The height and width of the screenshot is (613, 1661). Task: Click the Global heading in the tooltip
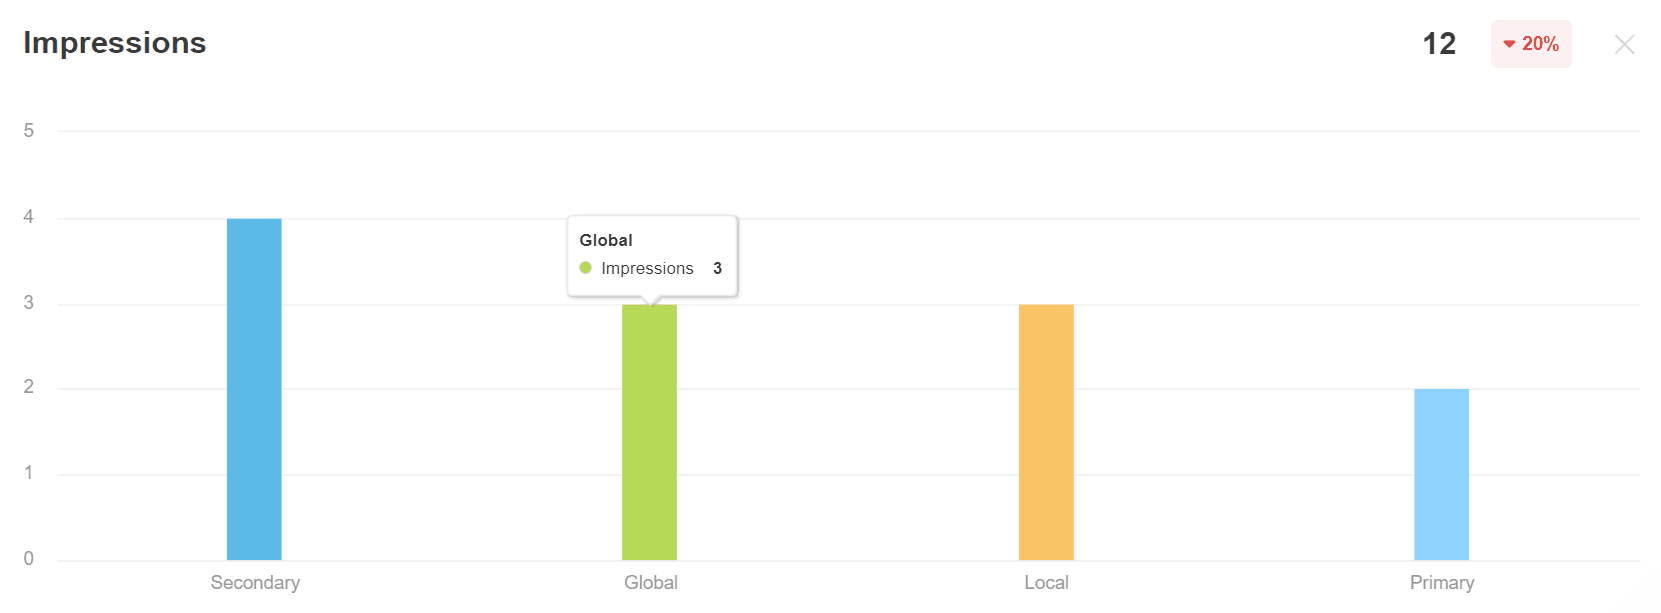(x=606, y=240)
